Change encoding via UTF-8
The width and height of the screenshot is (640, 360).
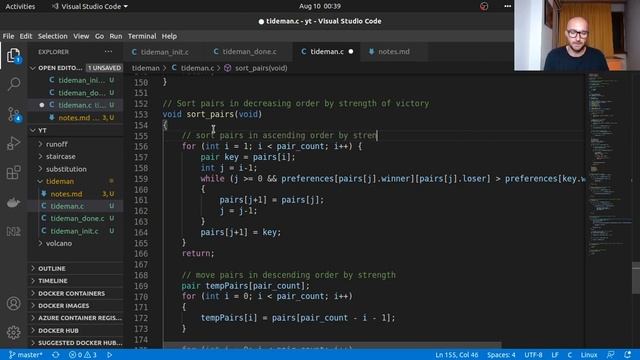tap(533, 355)
